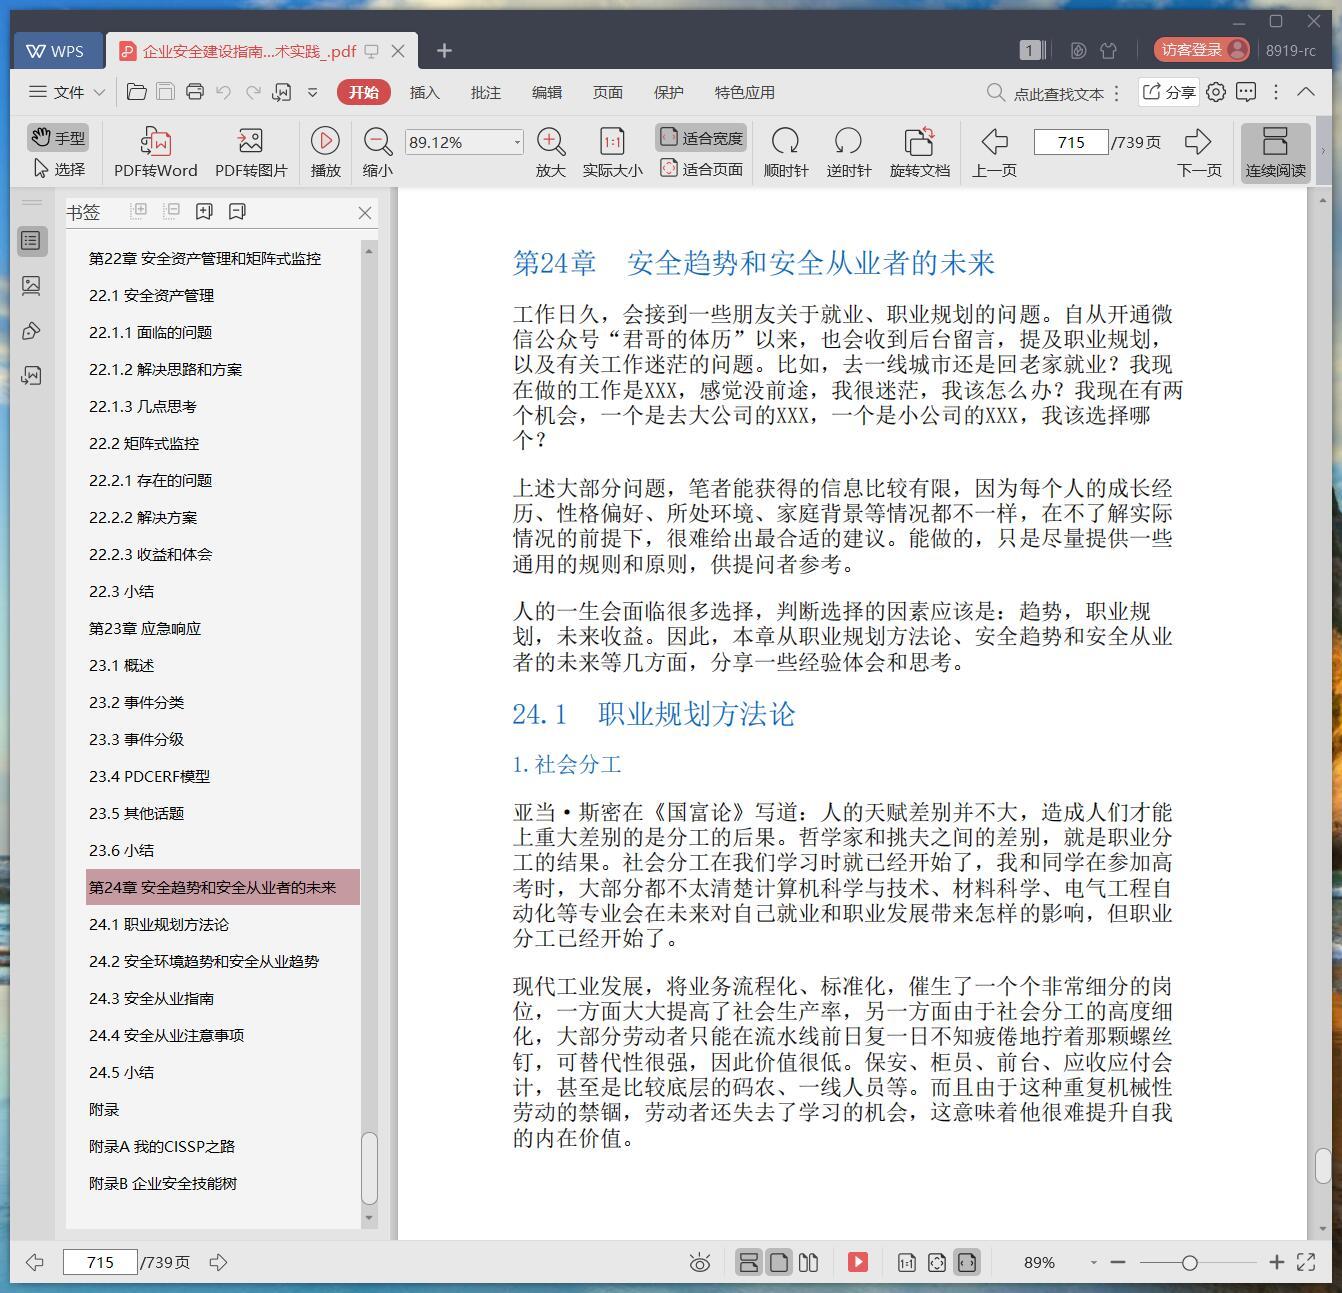Open the 批注 tab
Viewport: 1342px width, 1293px height.
point(485,92)
